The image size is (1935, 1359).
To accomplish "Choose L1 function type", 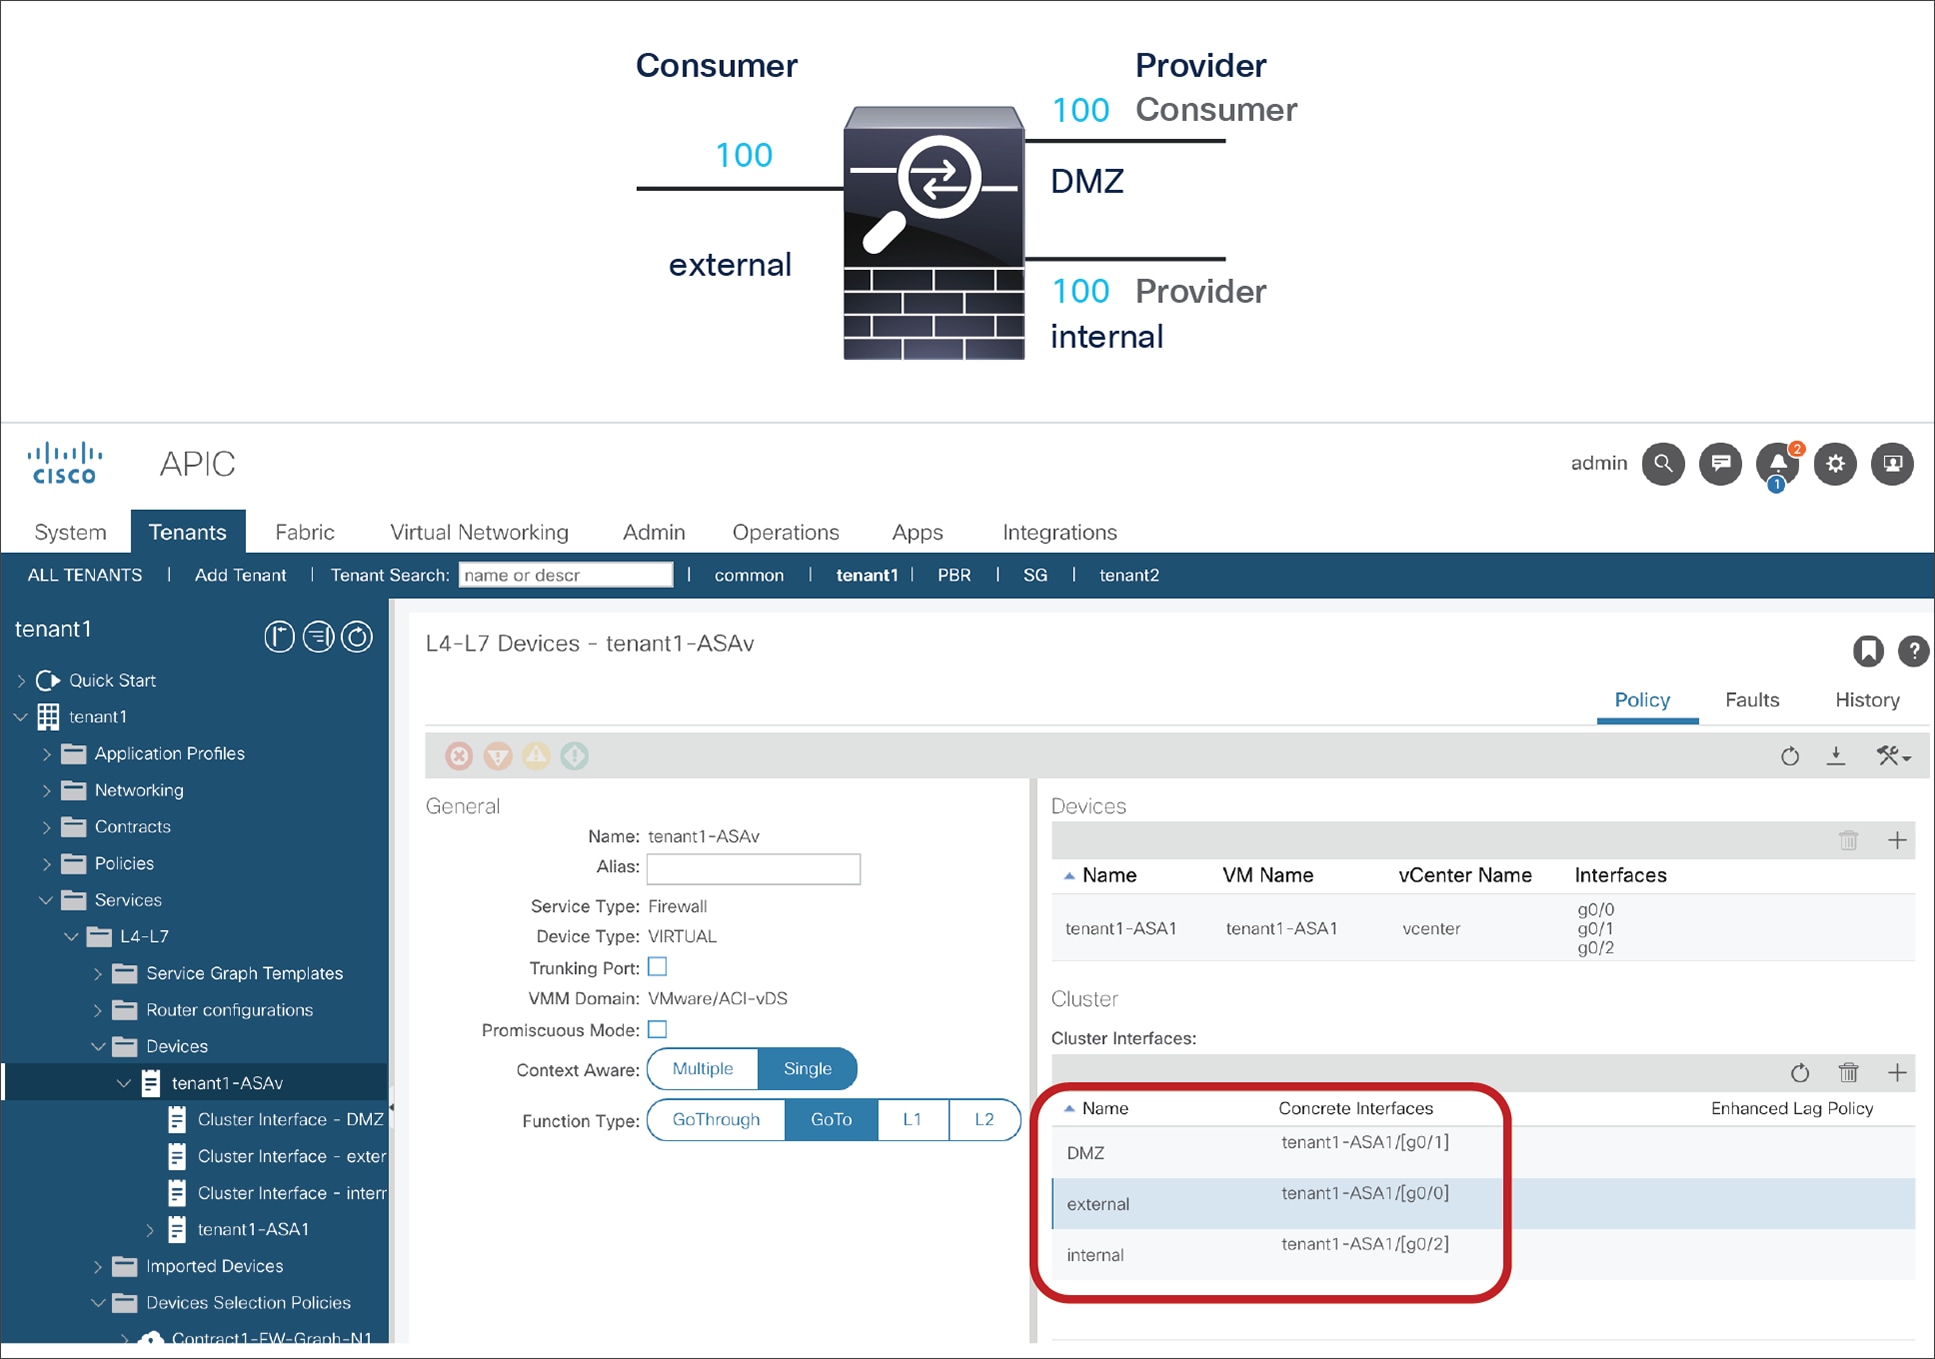I will (x=912, y=1120).
